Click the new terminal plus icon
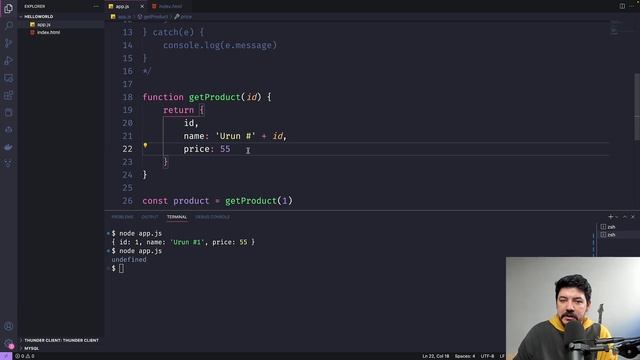This screenshot has height=360, width=640. pos(610,217)
